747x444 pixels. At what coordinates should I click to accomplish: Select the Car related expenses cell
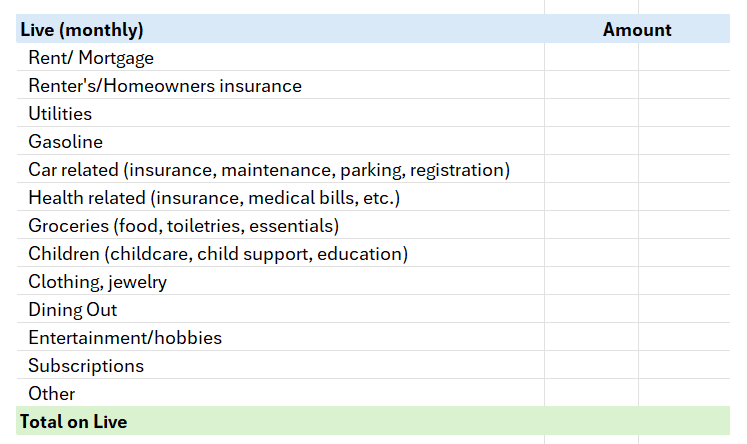click(x=269, y=170)
